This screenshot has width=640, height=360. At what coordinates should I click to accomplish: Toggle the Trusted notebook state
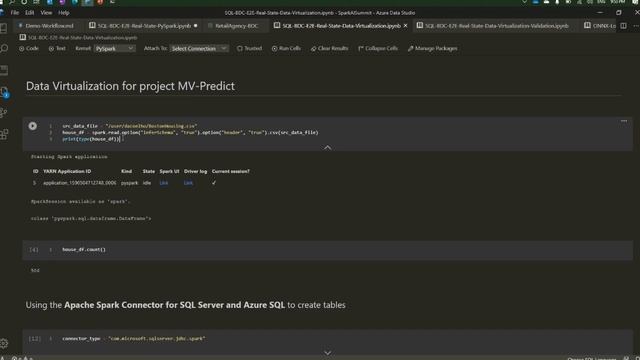[x=249, y=48]
